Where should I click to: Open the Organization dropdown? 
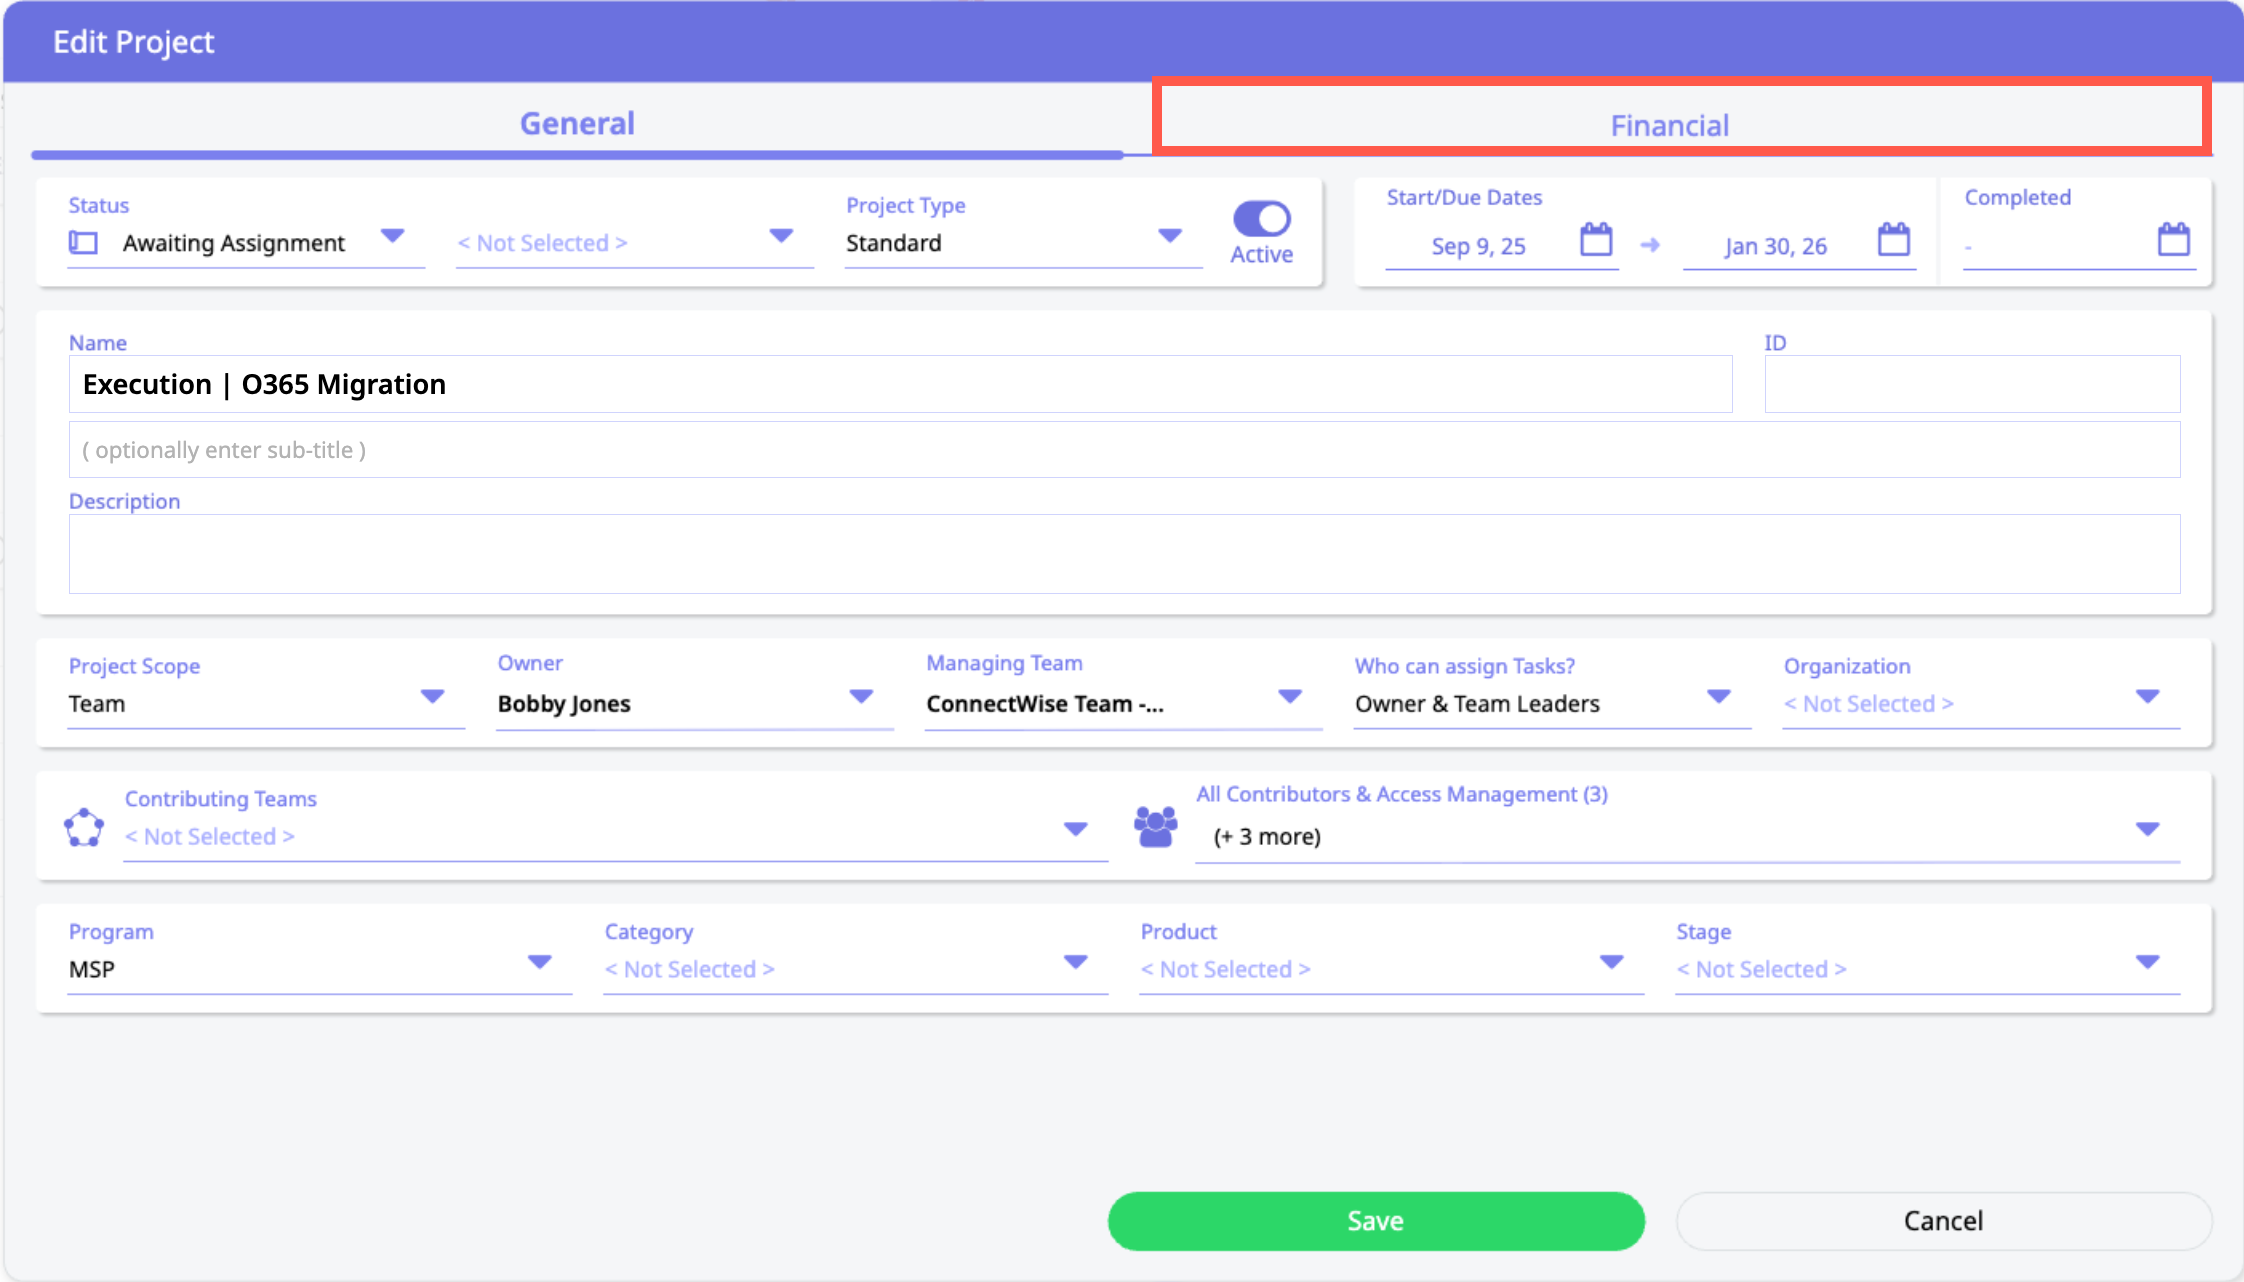pos(2147,697)
